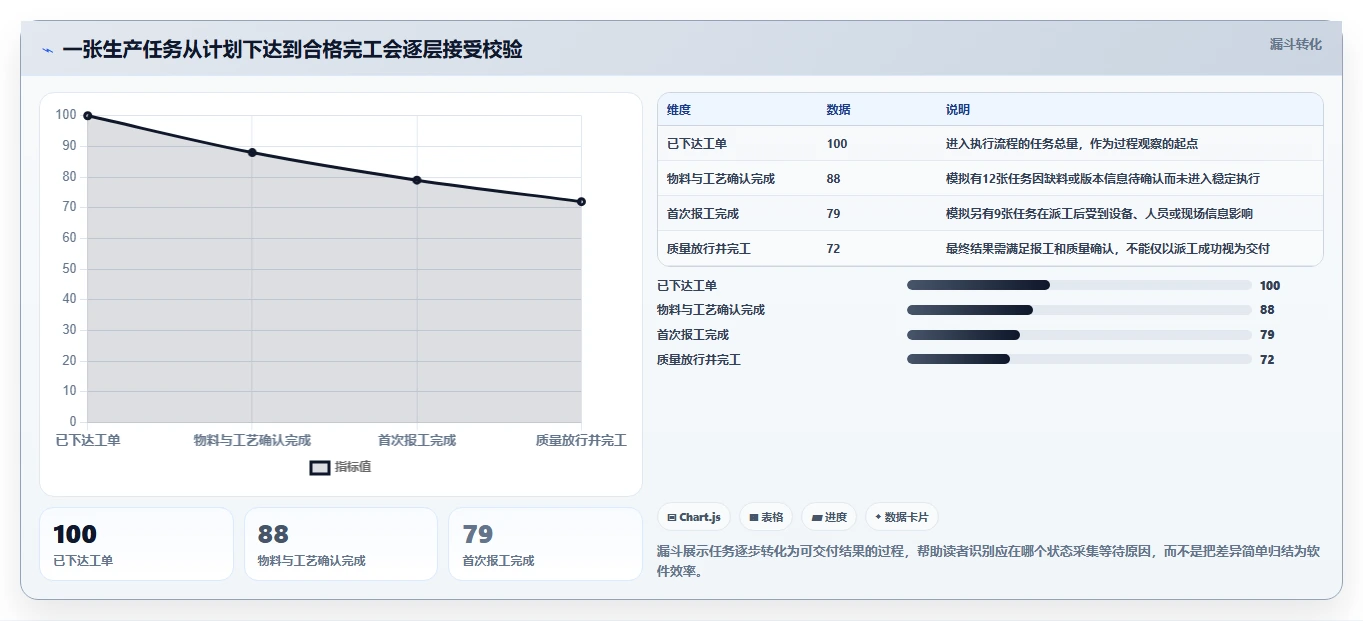This screenshot has width=1363, height=621.
Task: Click table value 72 in 数据 column
Action: point(834,249)
